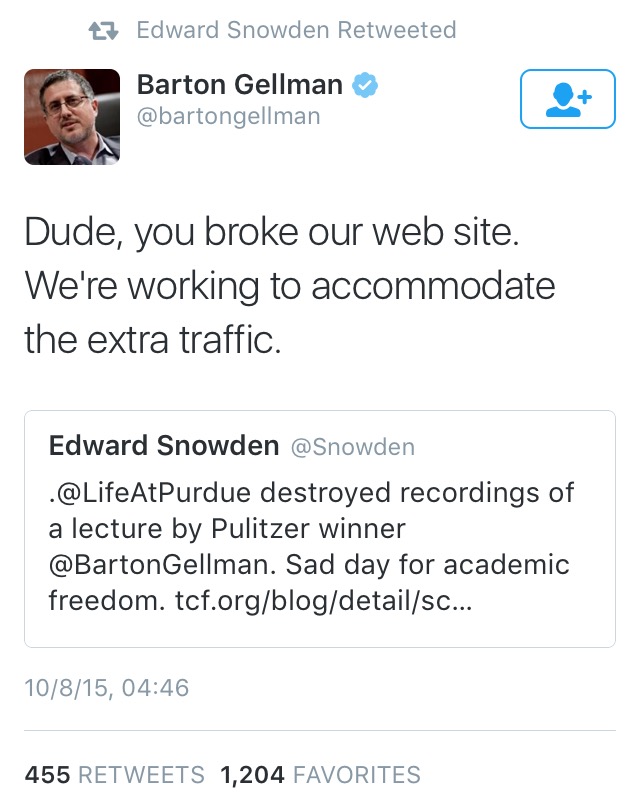The height and width of the screenshot is (802, 640).
Task: Tap the 'Edward Snowden Retweeted' label
Action: [x=296, y=30]
